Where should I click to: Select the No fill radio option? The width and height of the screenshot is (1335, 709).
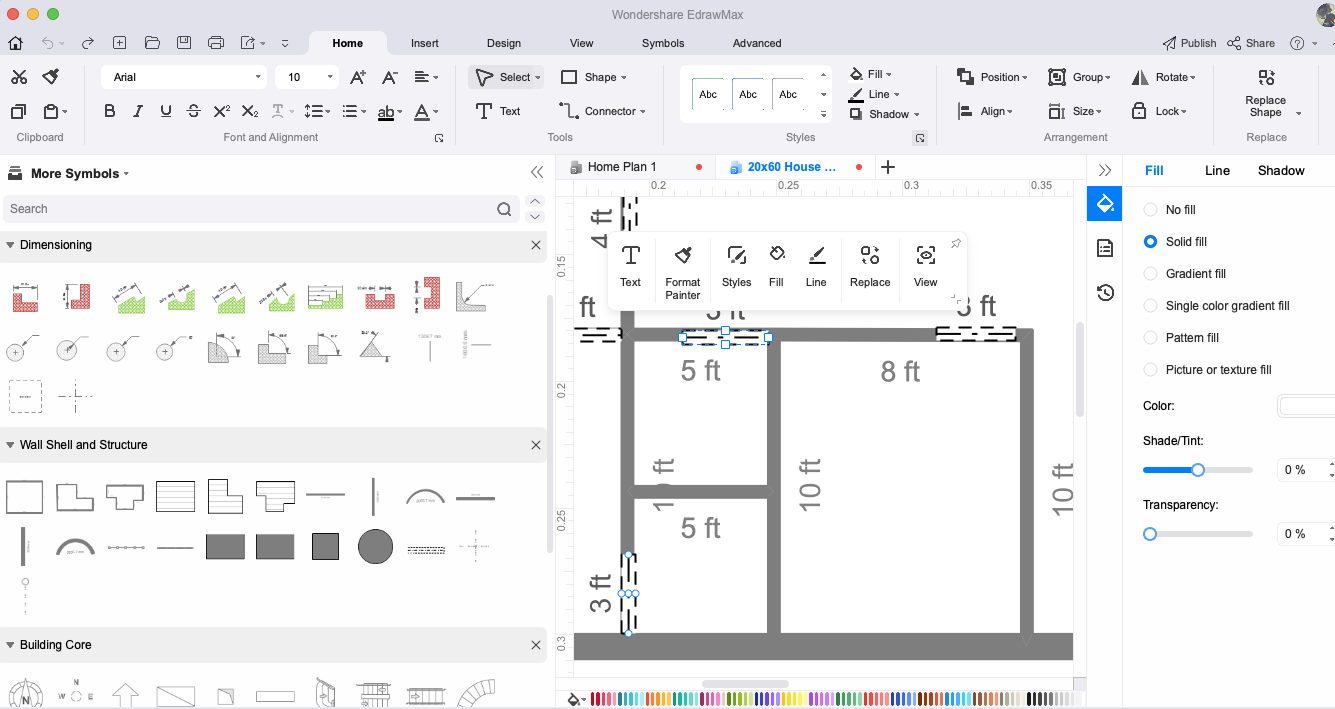pyautogui.click(x=1150, y=210)
